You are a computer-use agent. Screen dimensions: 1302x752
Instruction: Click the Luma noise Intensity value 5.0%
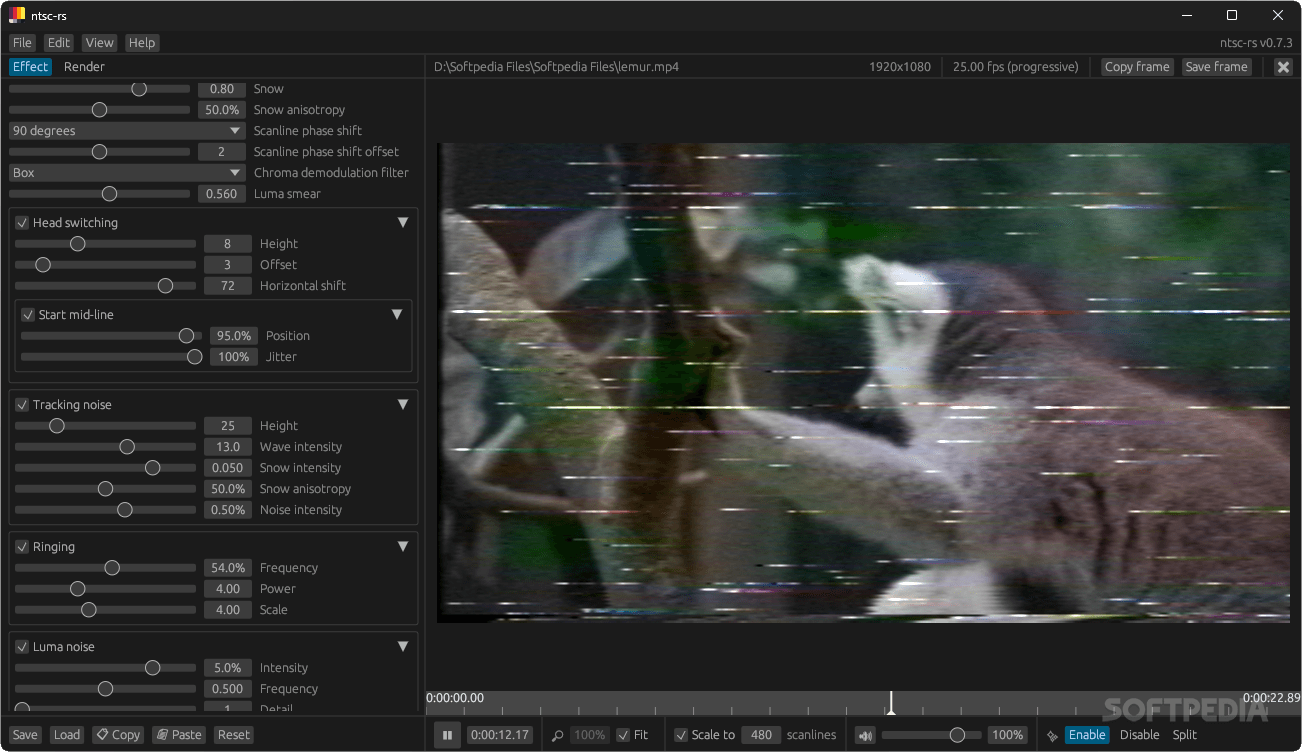tap(228, 668)
